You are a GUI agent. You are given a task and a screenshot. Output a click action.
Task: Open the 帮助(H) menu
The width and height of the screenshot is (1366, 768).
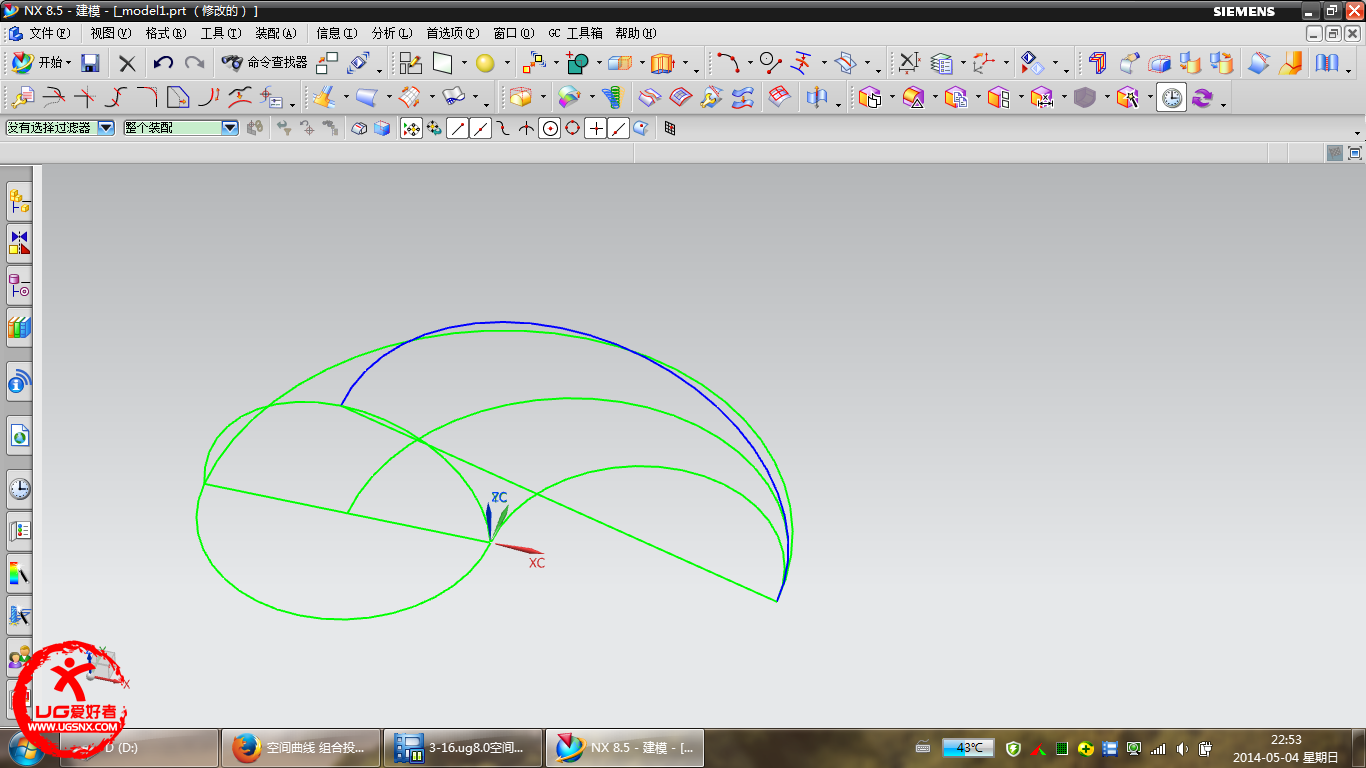click(636, 33)
